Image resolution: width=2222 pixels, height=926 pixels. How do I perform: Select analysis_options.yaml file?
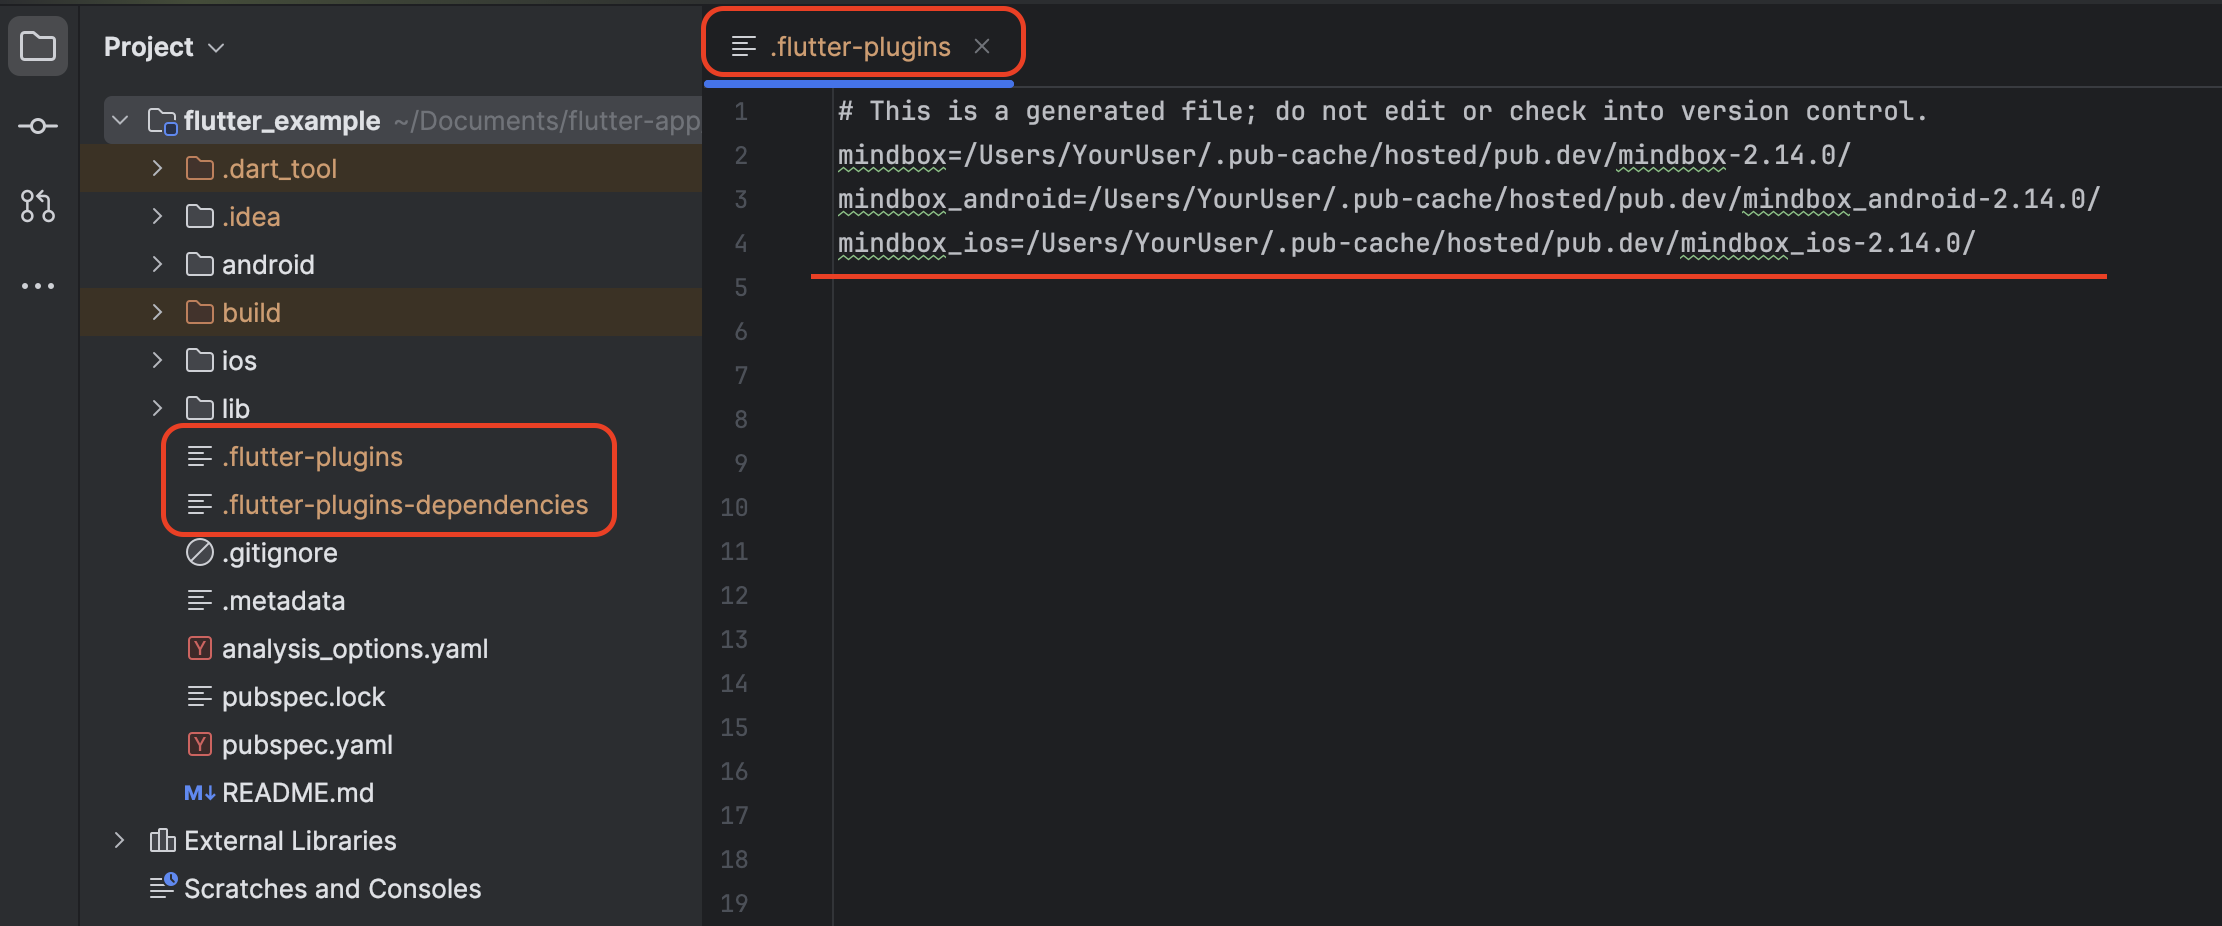pyautogui.click(x=355, y=649)
